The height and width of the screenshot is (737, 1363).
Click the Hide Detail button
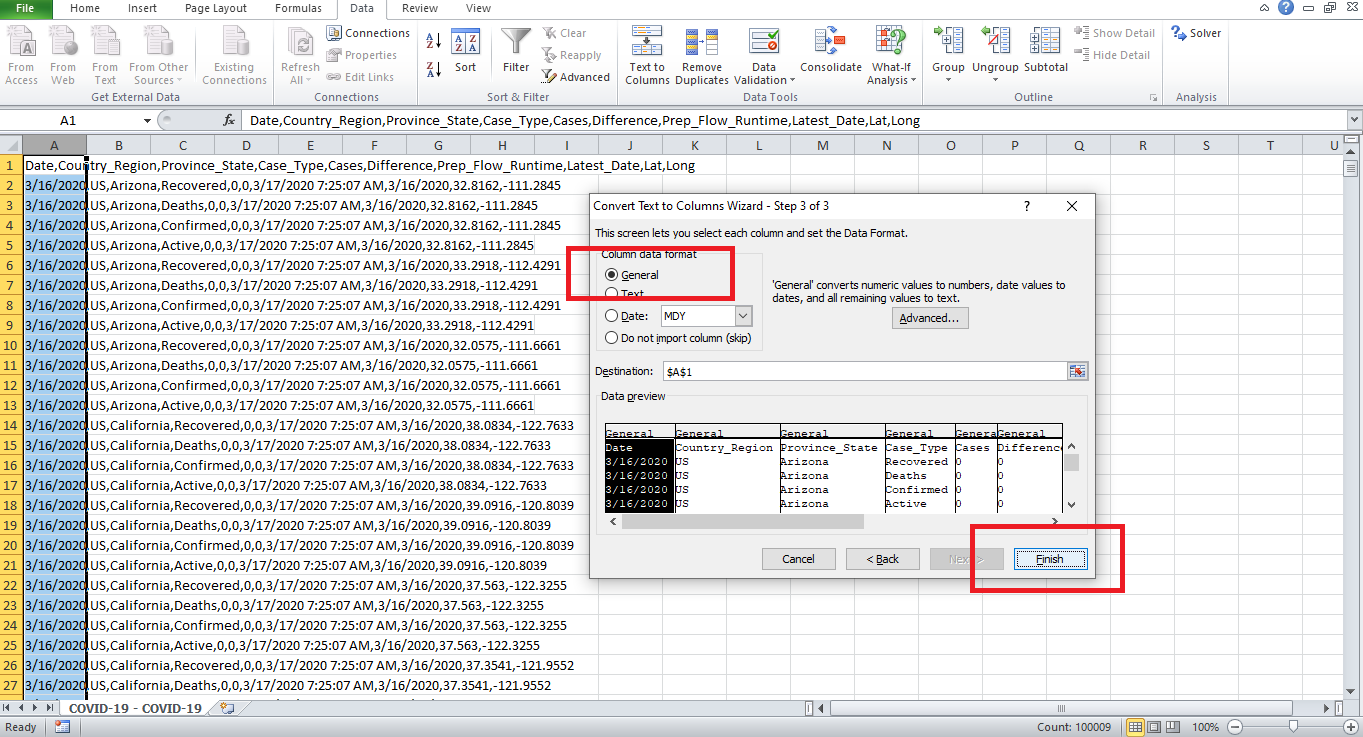[x=1113, y=55]
